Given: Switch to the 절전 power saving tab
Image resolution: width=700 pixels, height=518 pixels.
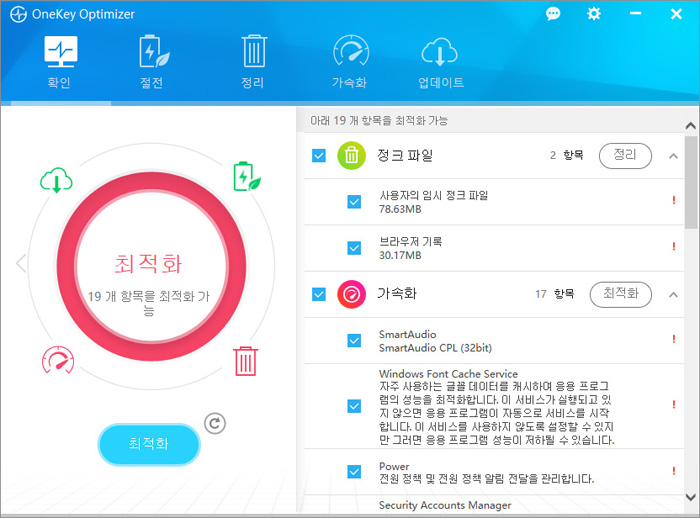Looking at the screenshot, I should (x=153, y=62).
